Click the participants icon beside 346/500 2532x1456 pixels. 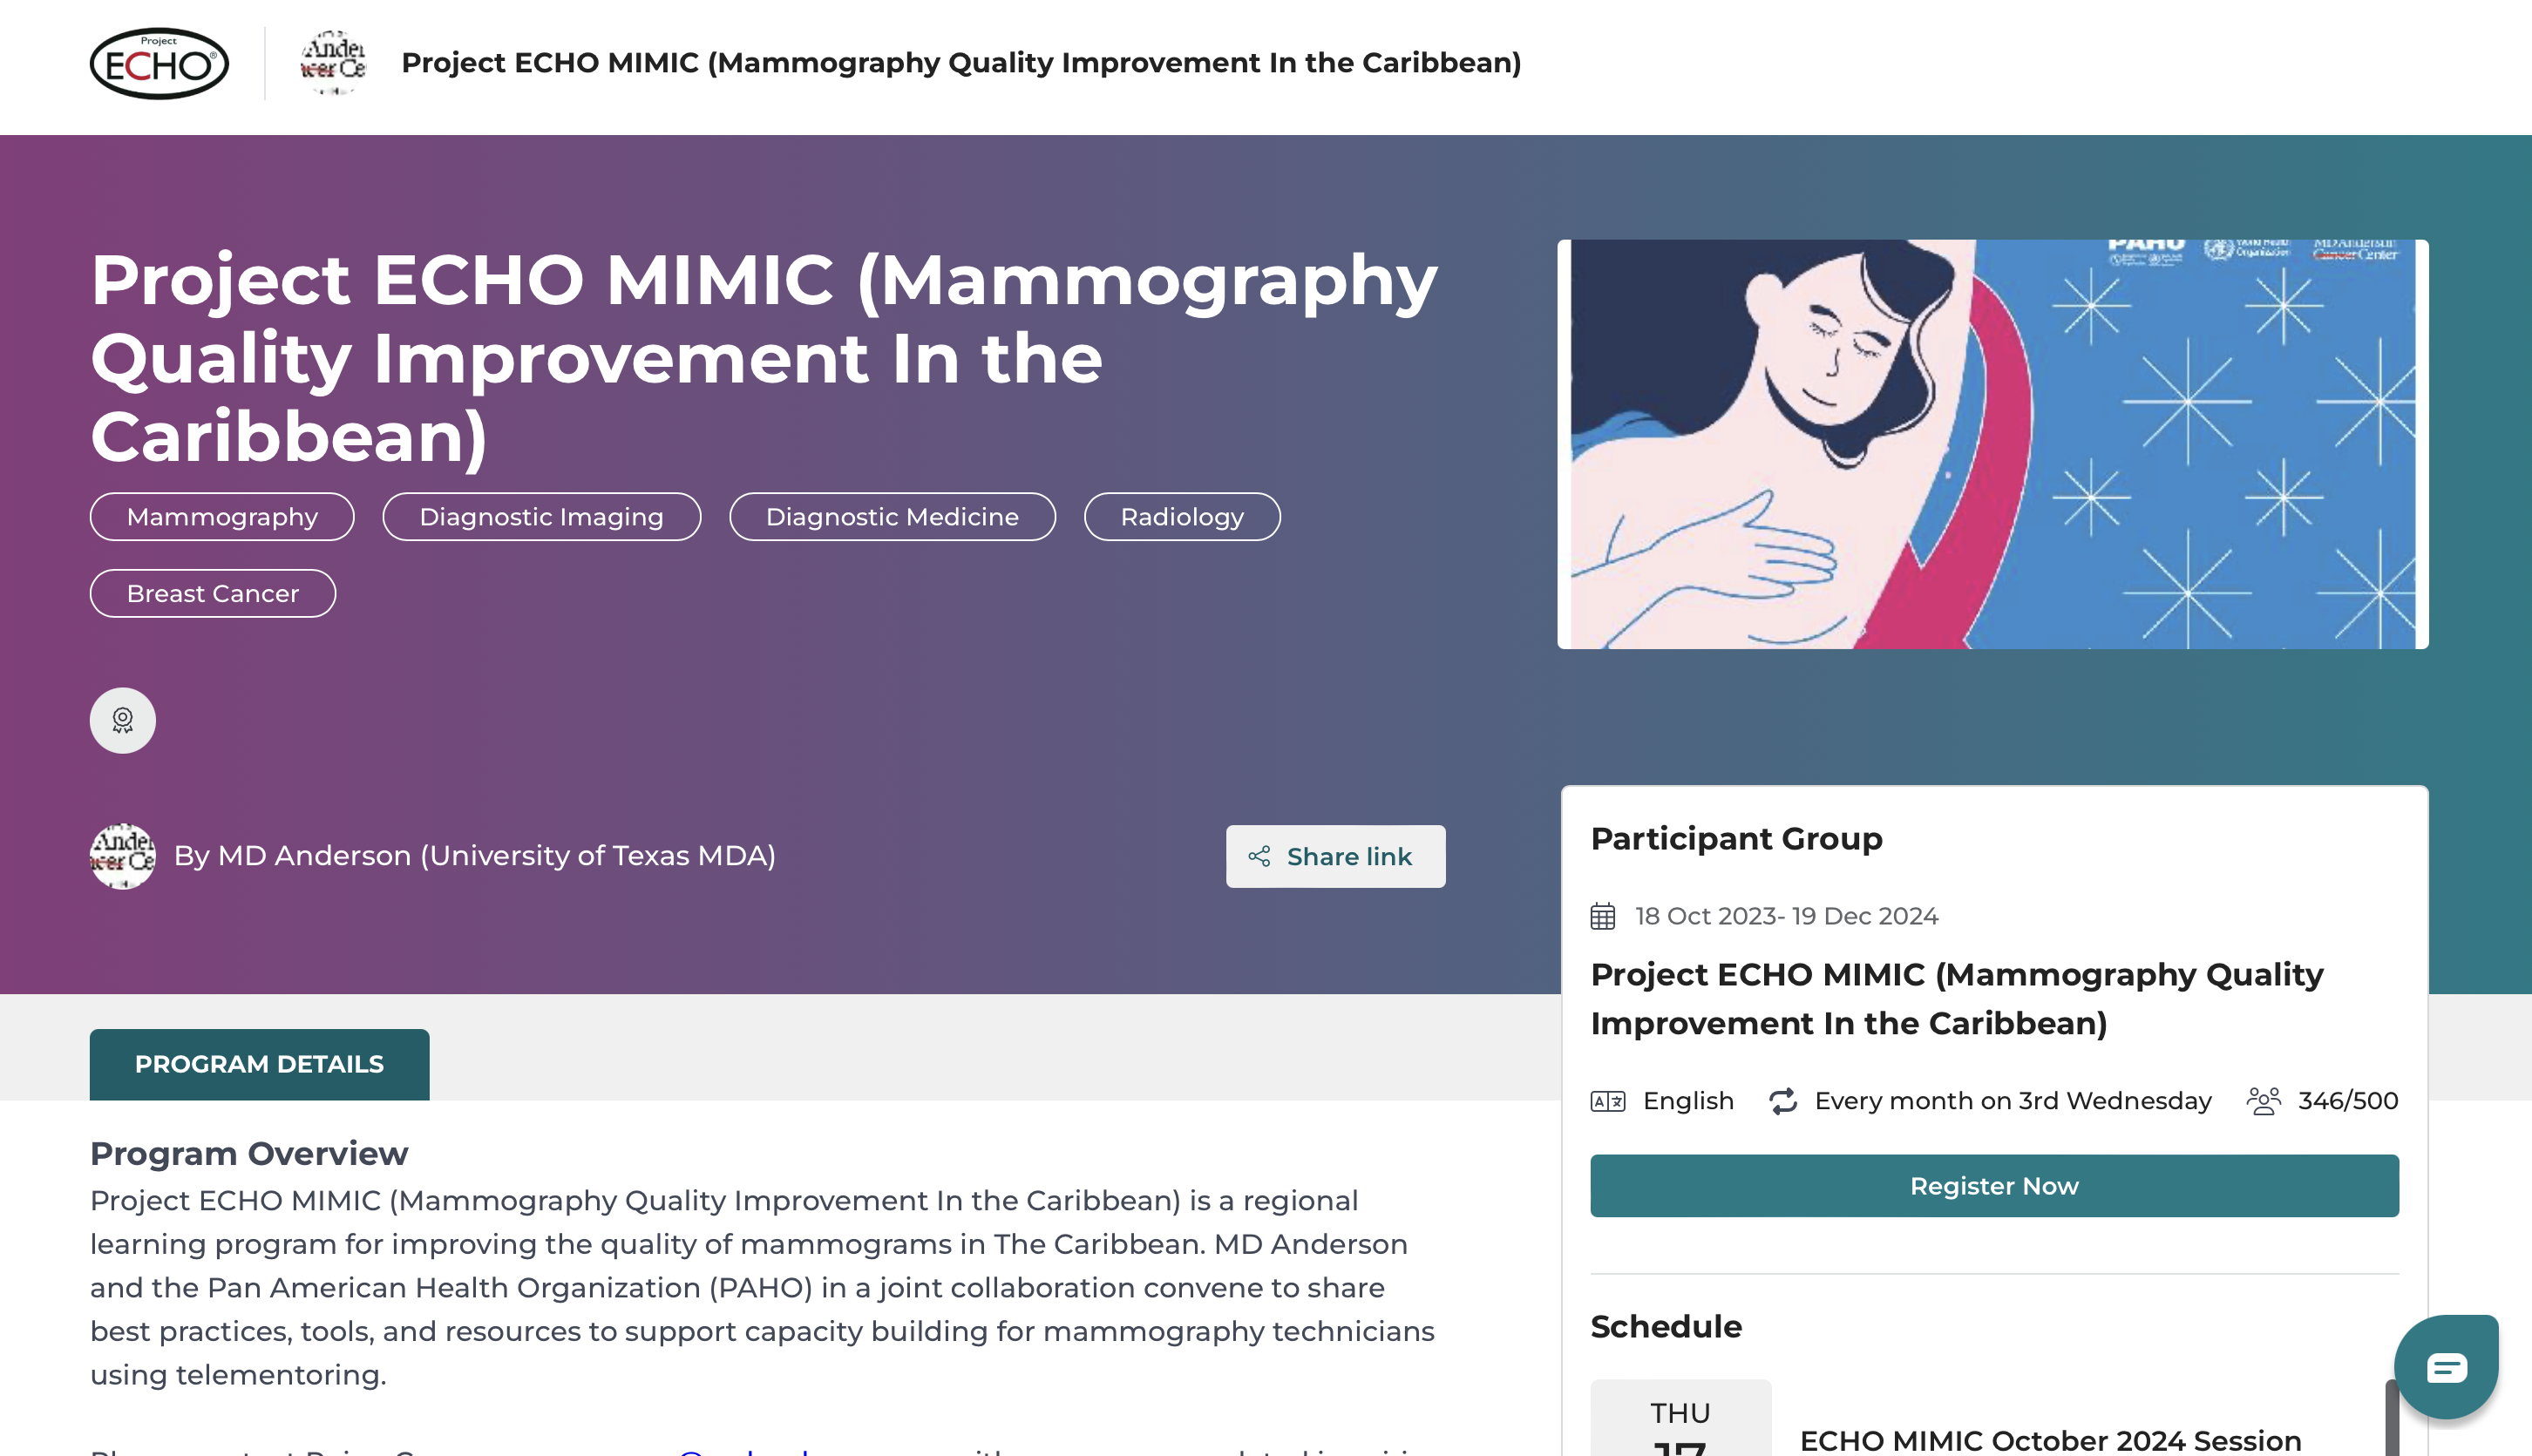click(x=2264, y=1101)
